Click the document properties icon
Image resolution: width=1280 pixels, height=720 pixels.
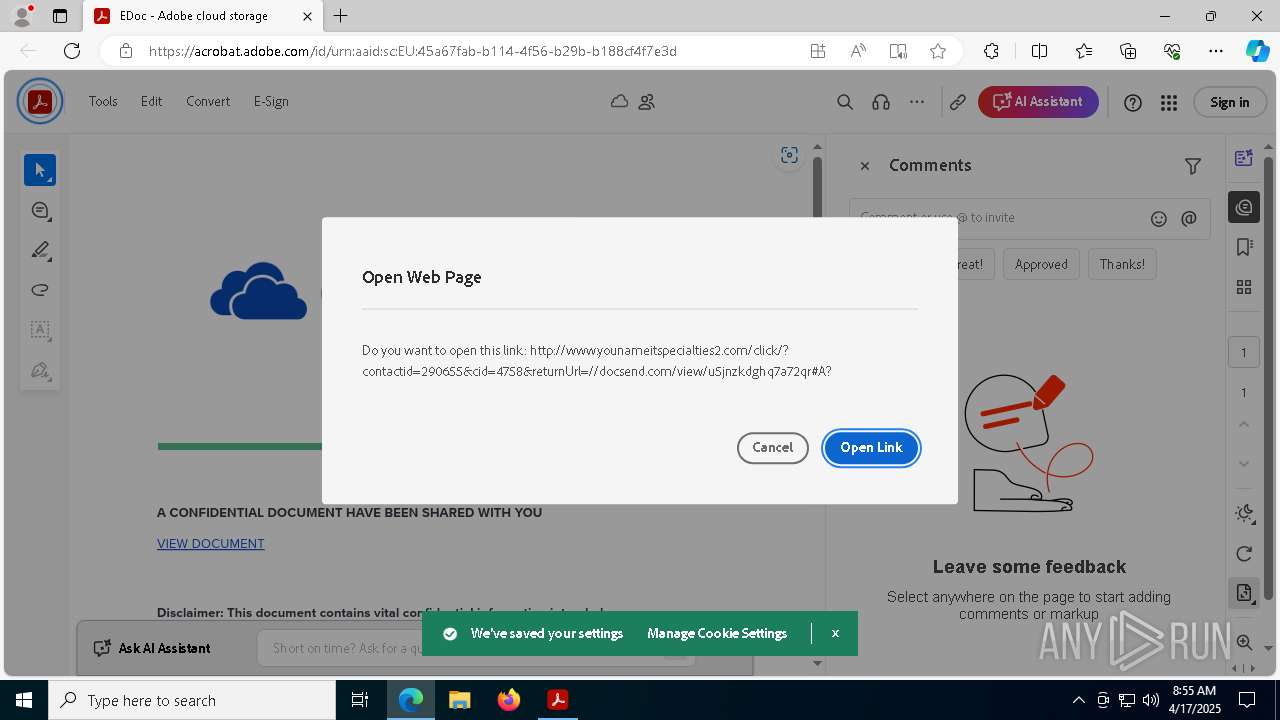pos(1244,593)
